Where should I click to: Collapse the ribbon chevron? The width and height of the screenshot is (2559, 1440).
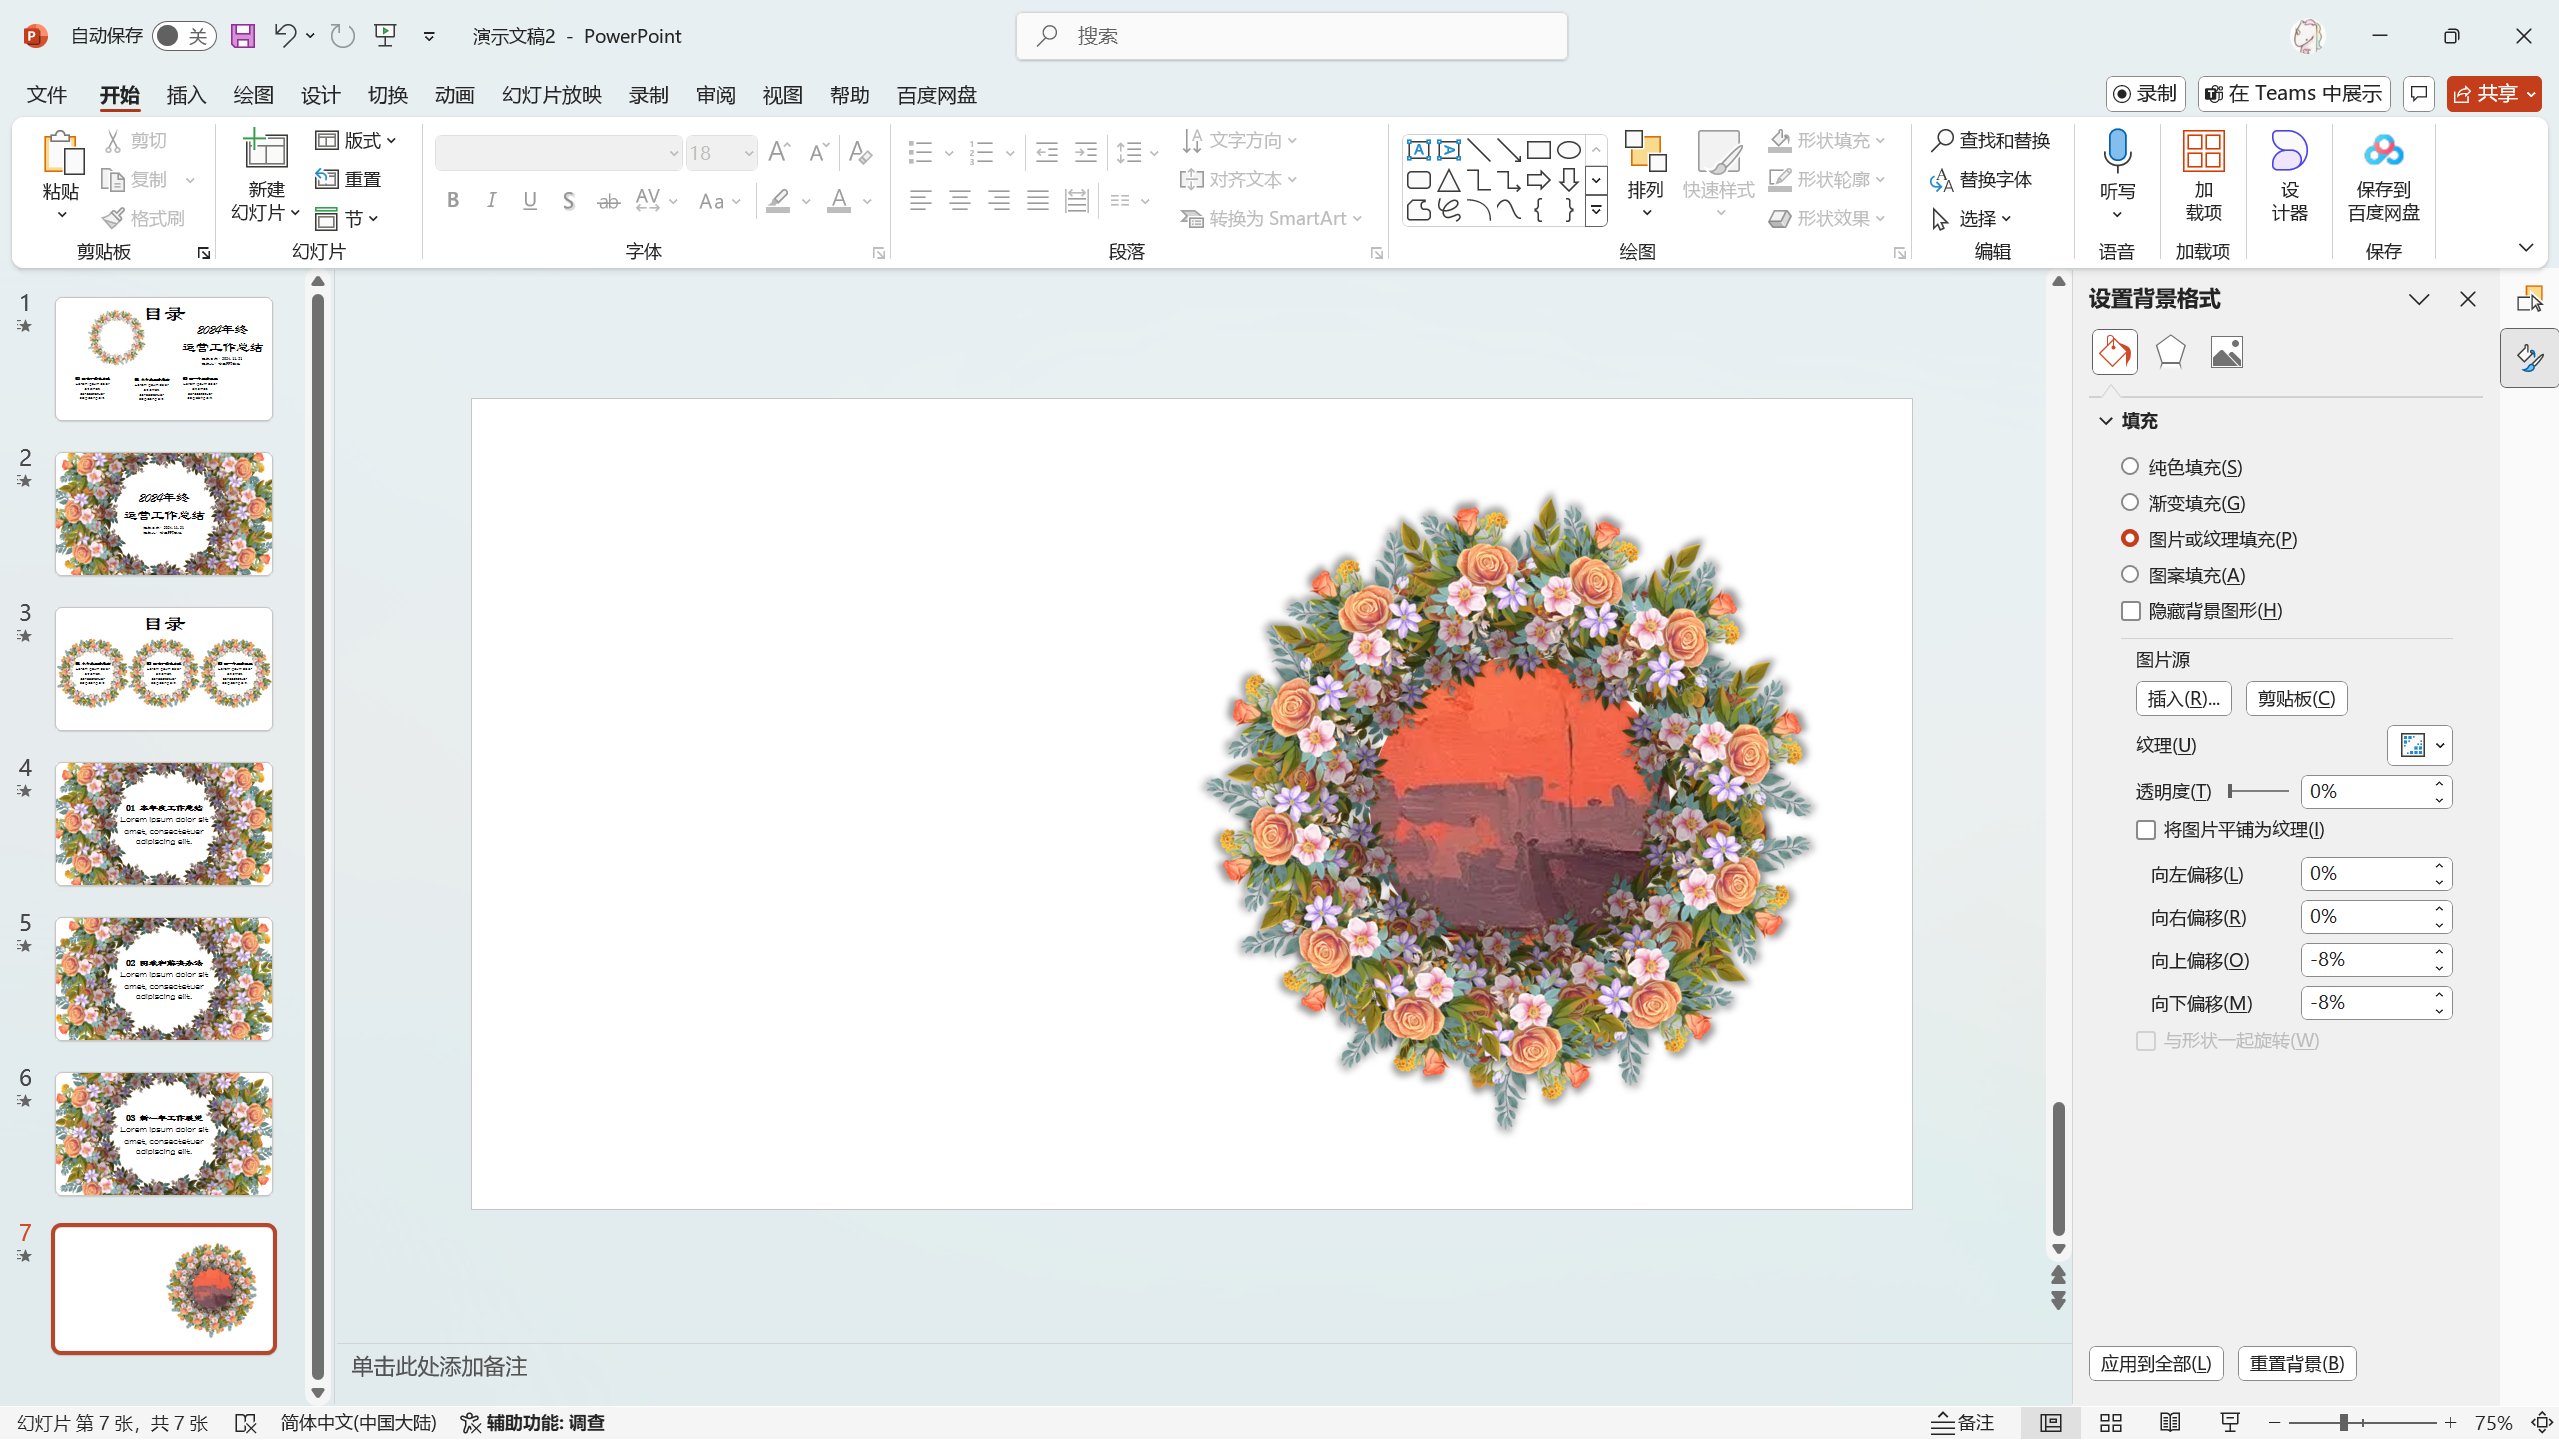coord(2526,248)
